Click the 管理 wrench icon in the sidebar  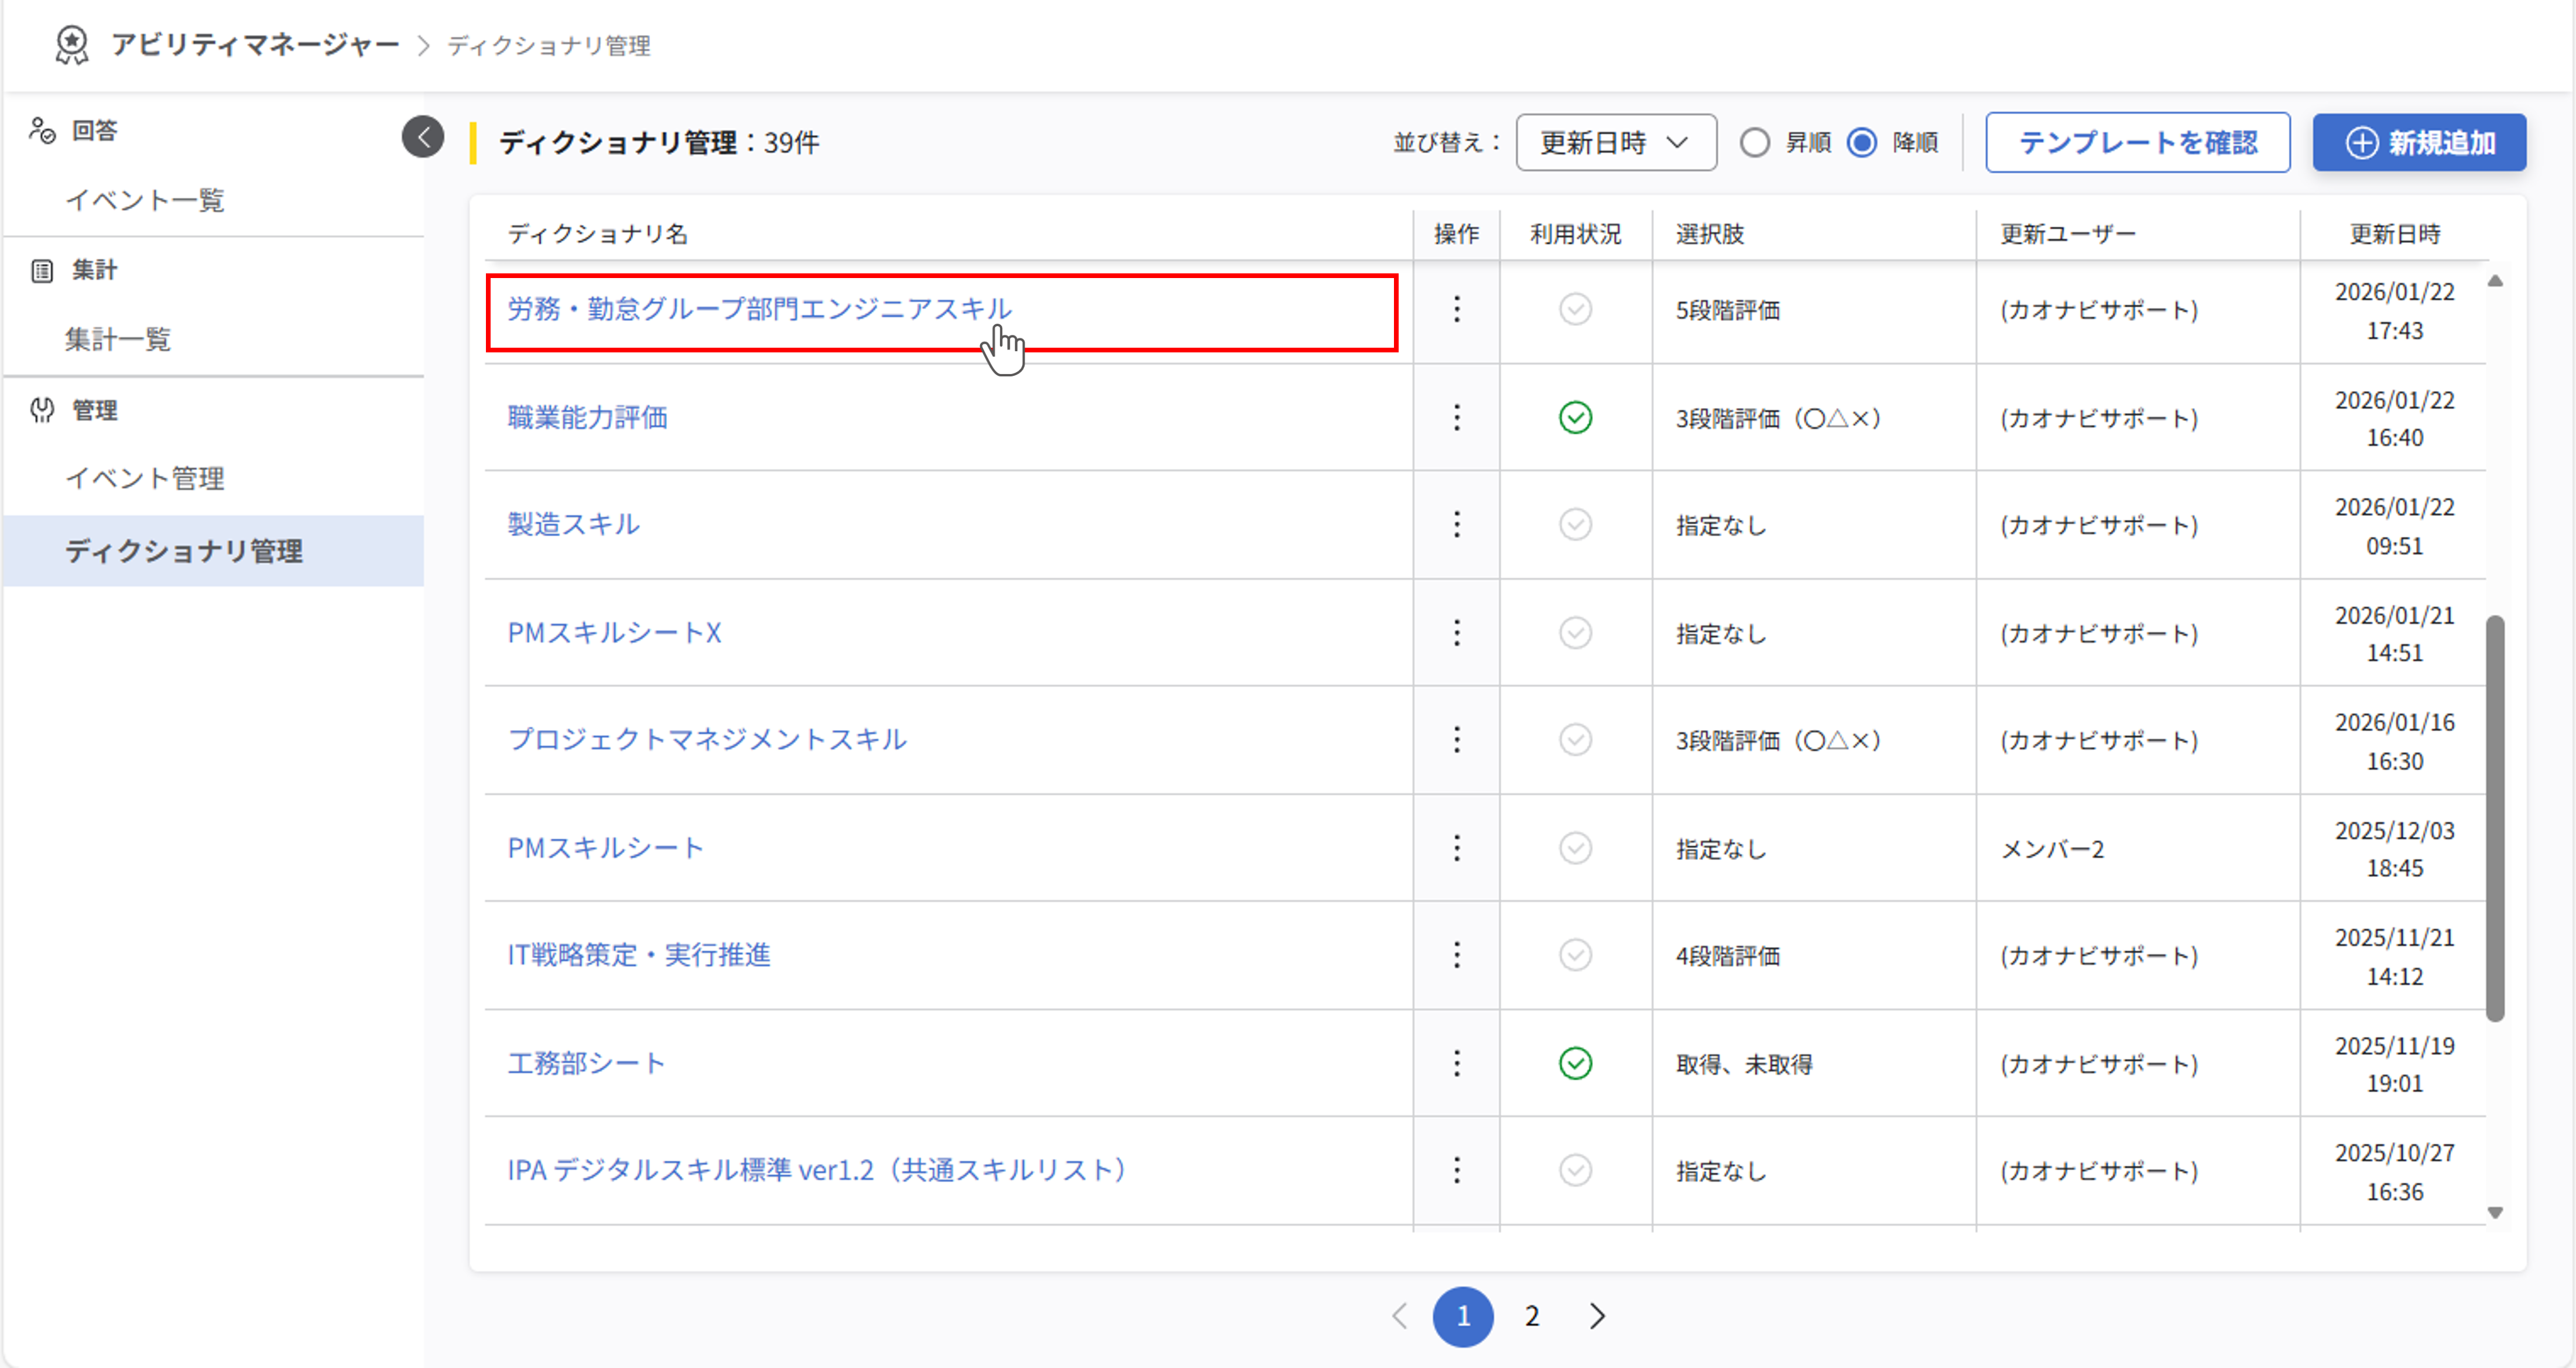click(x=42, y=410)
